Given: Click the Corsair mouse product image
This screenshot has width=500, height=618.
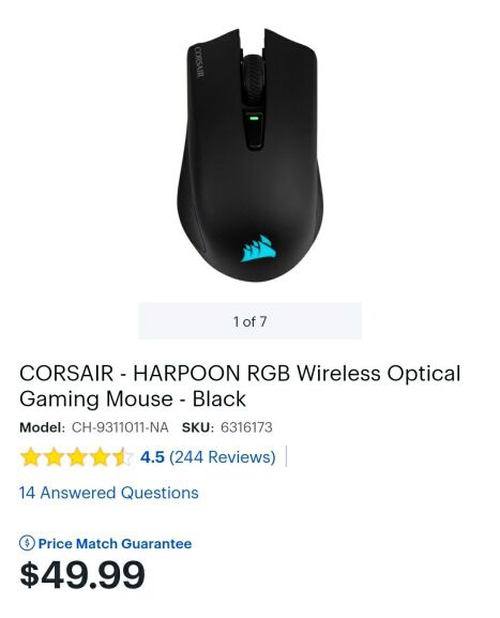Looking at the screenshot, I should tap(250, 154).
